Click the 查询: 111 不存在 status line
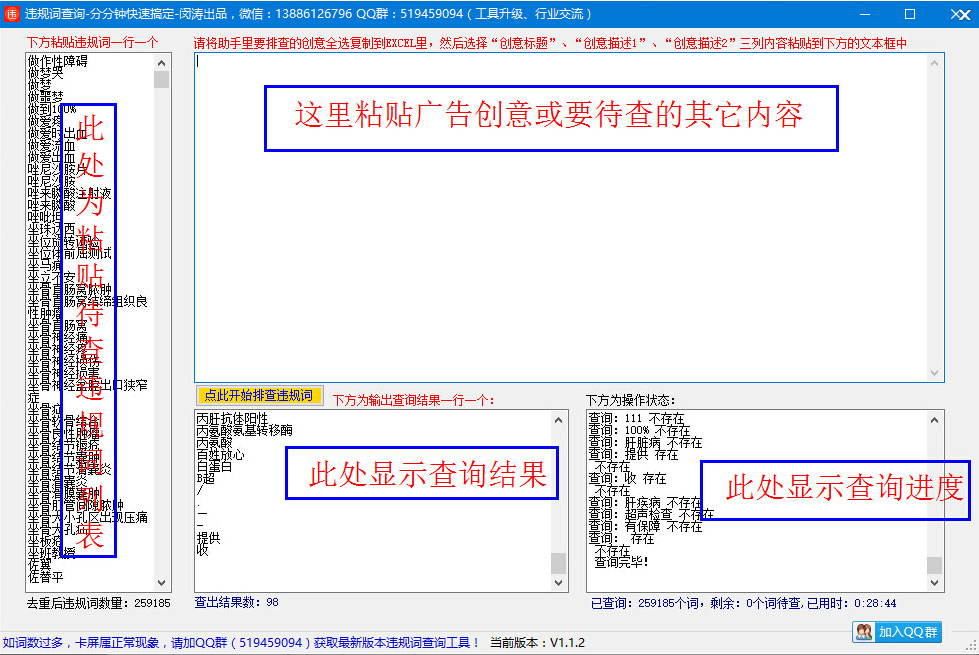Screen dimensions: 979x655 click(636, 418)
